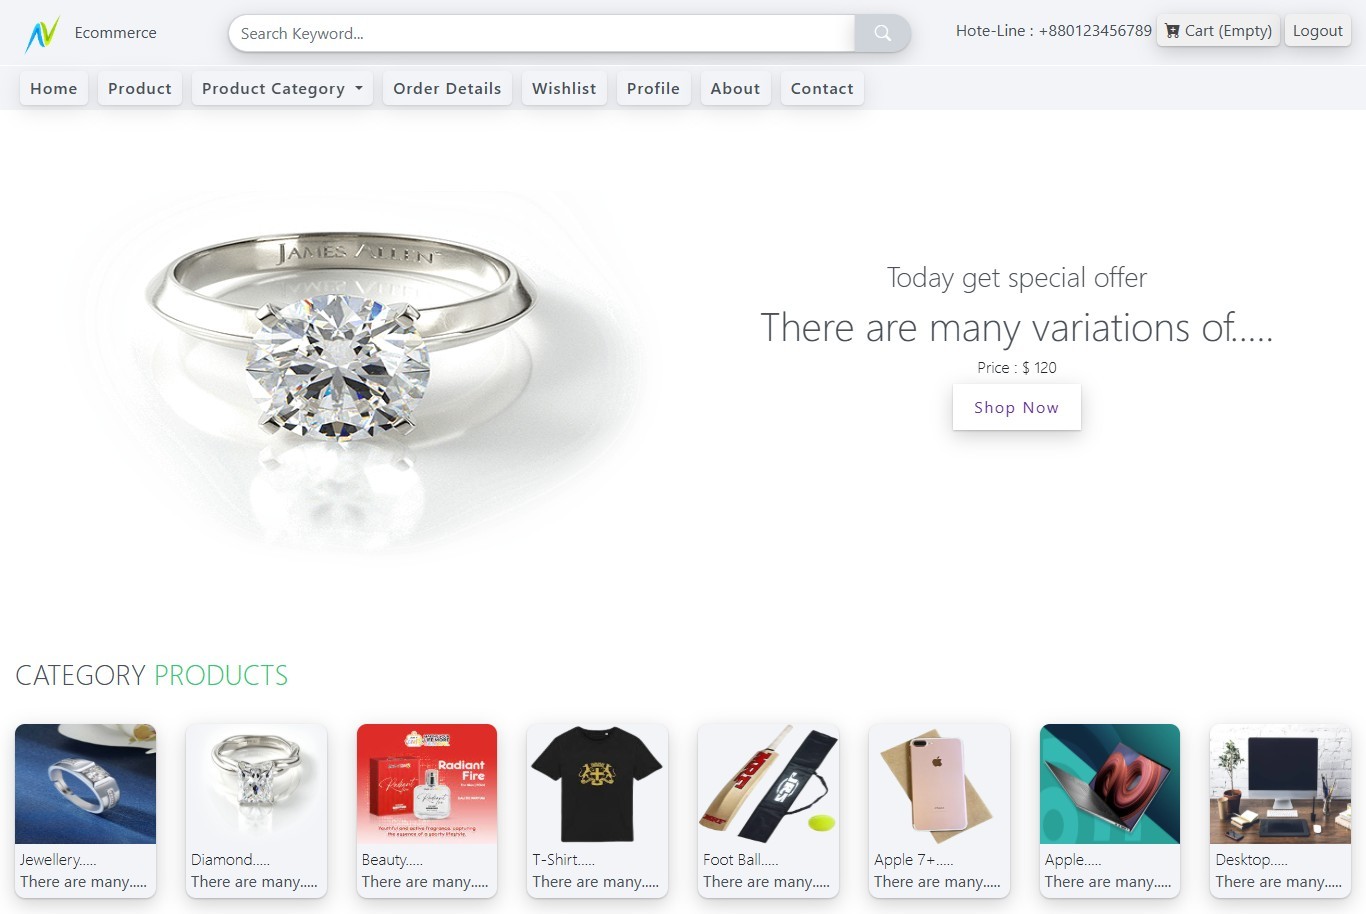Open the Beauty perfume category image

tap(427, 784)
